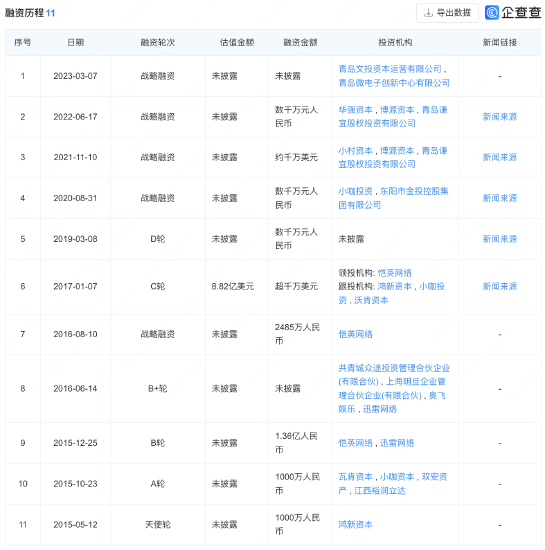Select the date cell 2015-10-23

click(75, 484)
